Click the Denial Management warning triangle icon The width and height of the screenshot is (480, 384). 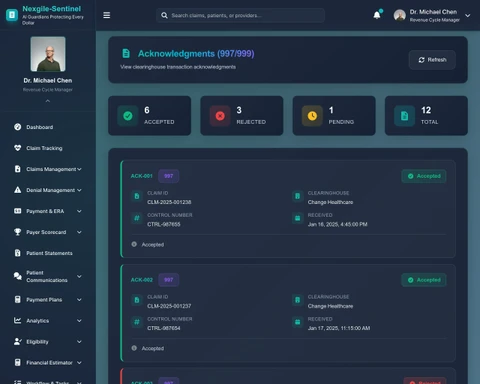(18, 190)
